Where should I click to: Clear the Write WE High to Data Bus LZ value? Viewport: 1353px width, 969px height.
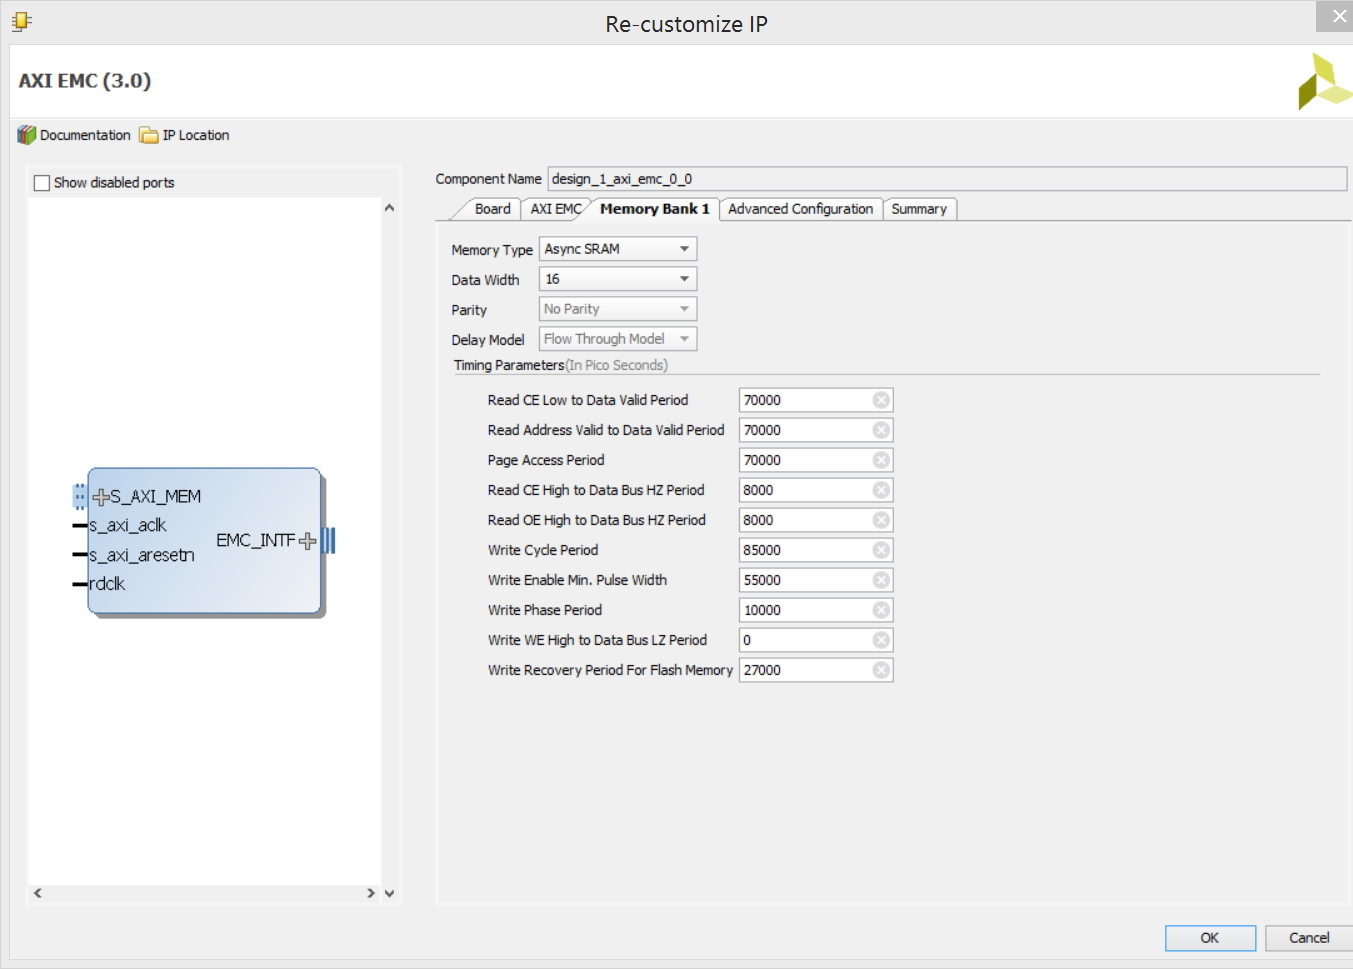[881, 640]
